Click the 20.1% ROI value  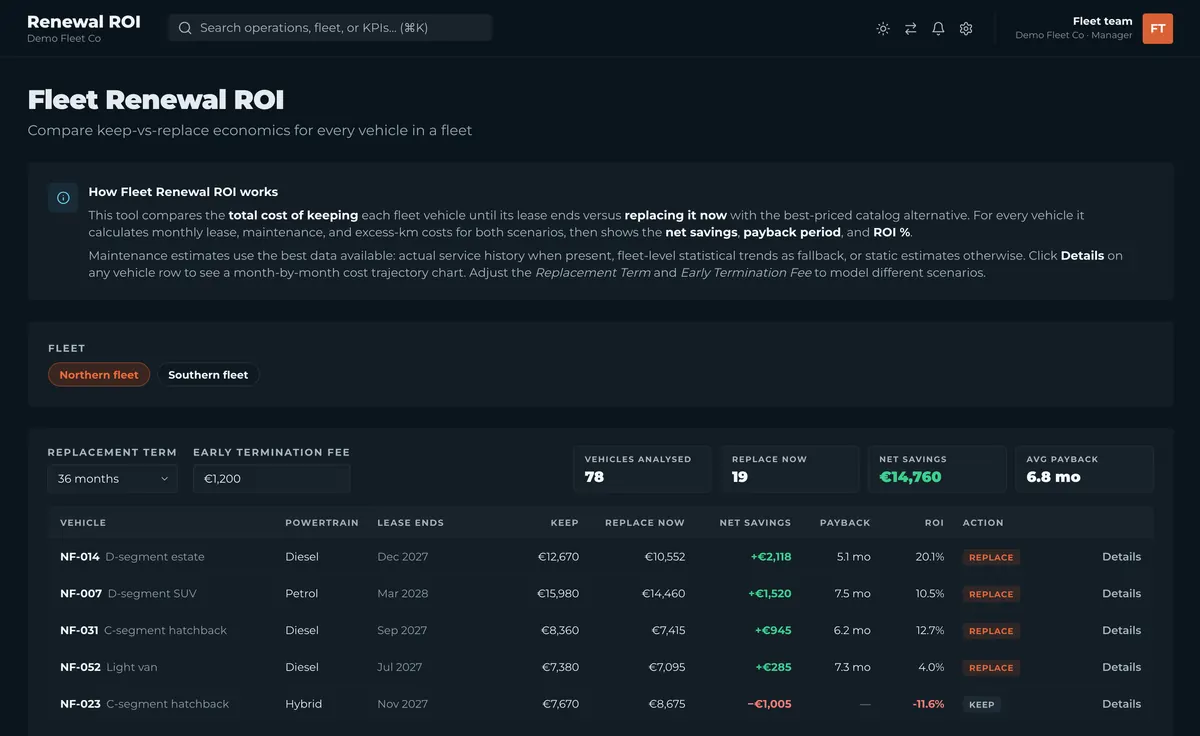[x=929, y=557]
